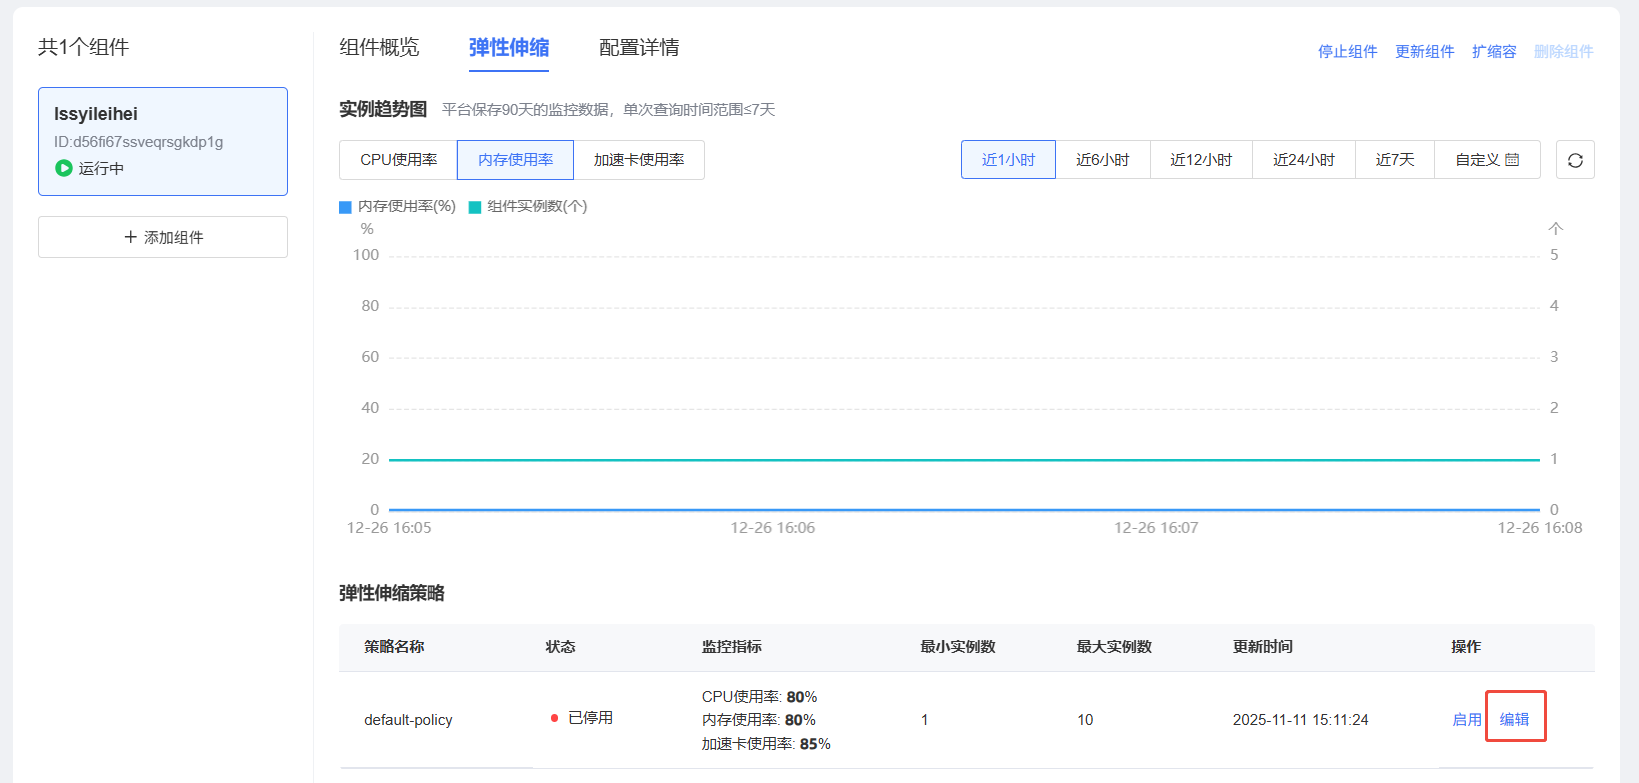Select the 近24小时 time range
The image size is (1639, 783).
tap(1303, 160)
